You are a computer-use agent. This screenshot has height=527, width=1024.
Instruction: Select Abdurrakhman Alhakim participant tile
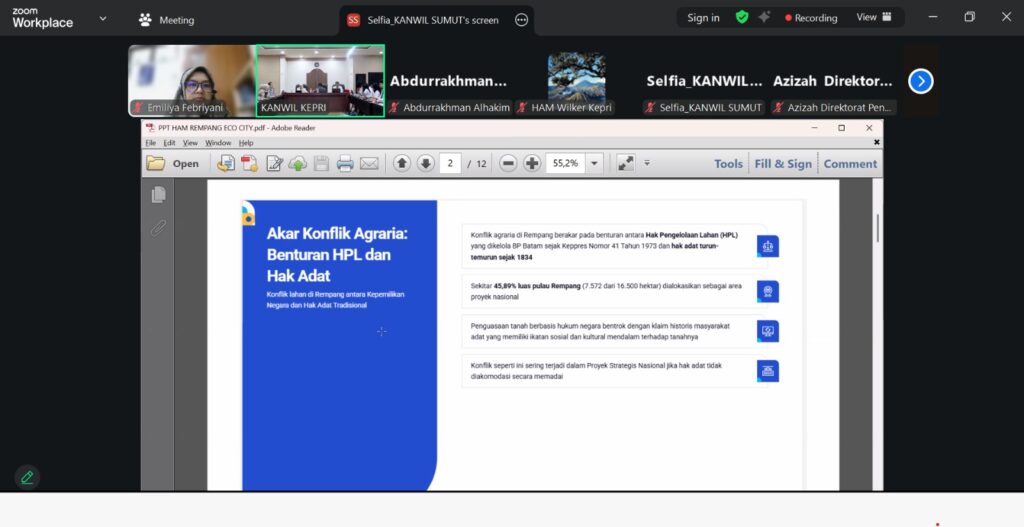click(x=449, y=80)
